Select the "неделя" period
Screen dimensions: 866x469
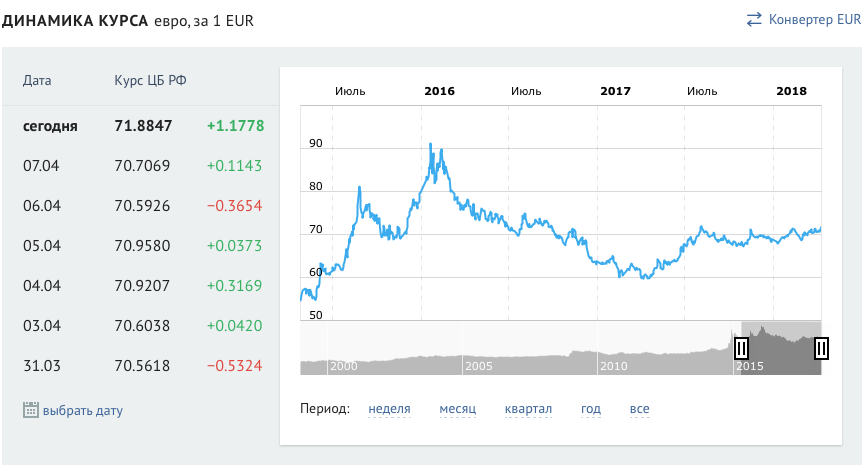pyautogui.click(x=389, y=409)
